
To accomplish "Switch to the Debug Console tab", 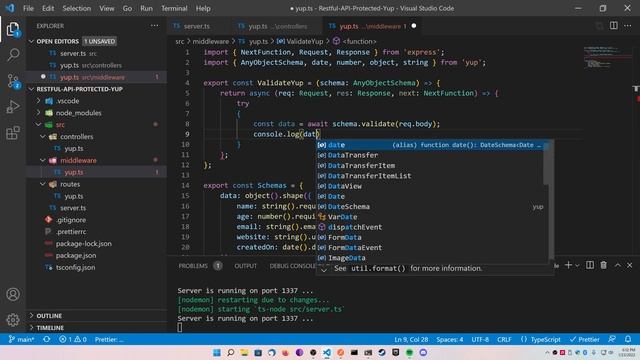I will tap(292, 266).
